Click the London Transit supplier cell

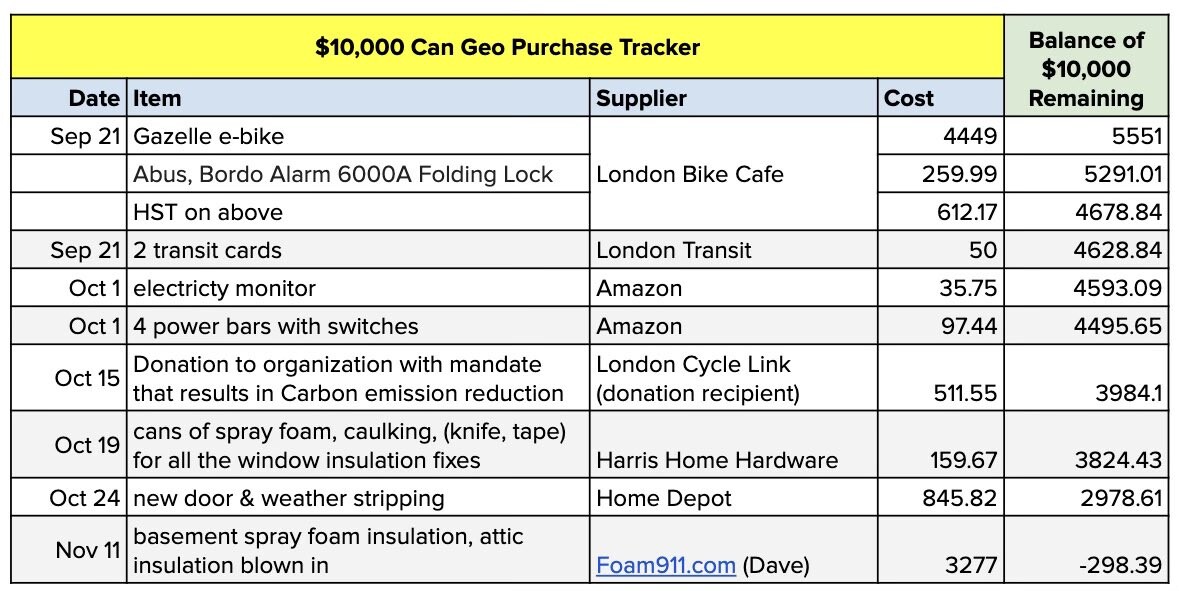pos(673,250)
